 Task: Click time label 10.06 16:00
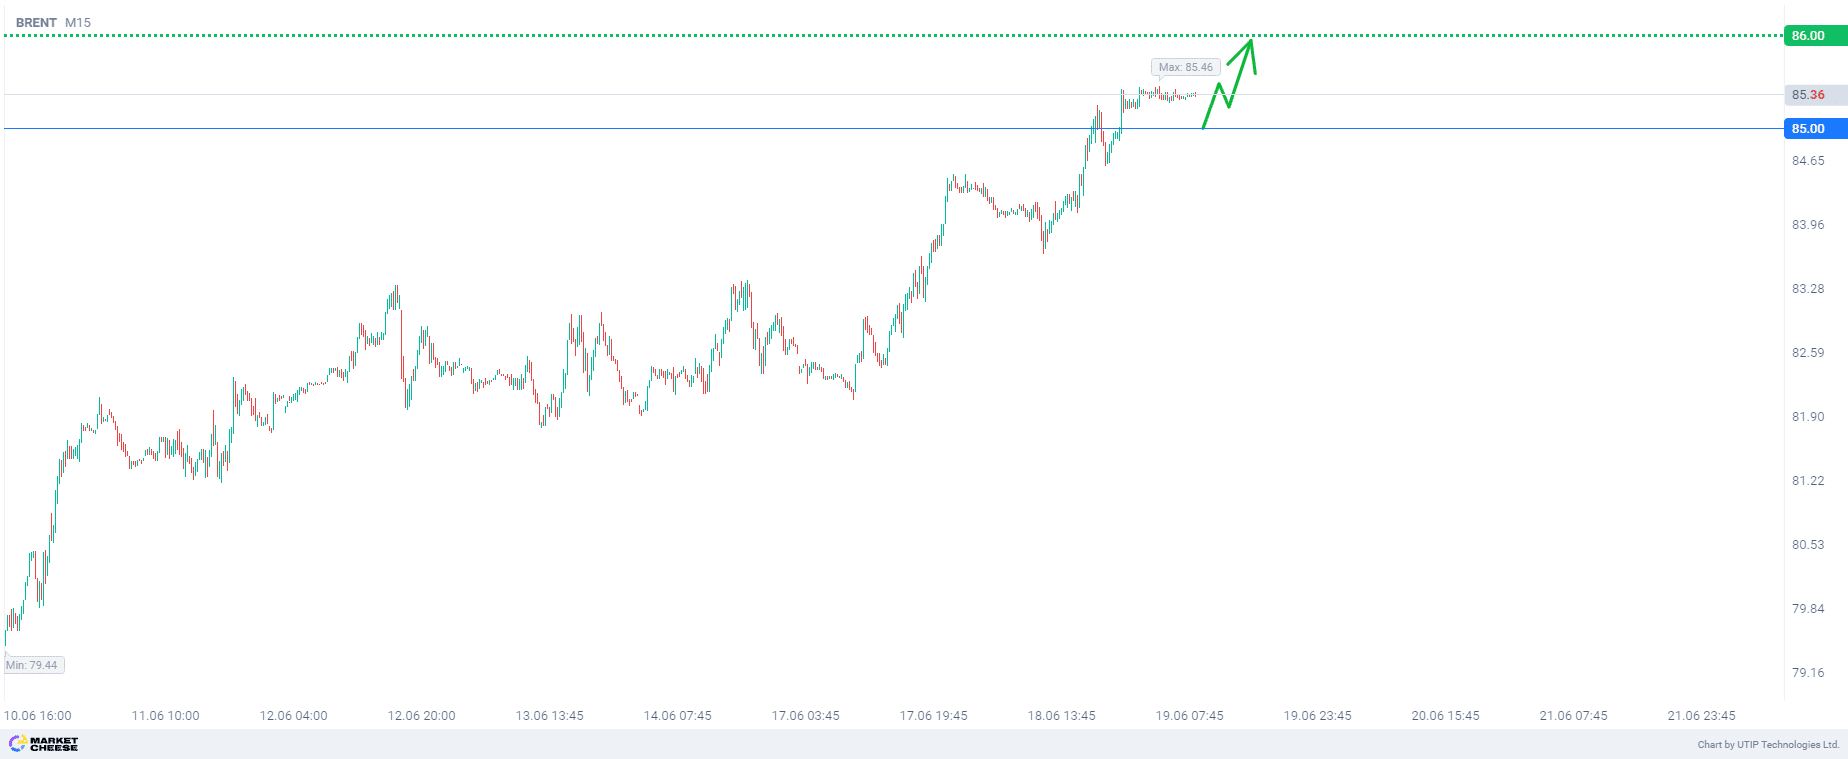[x=38, y=716]
